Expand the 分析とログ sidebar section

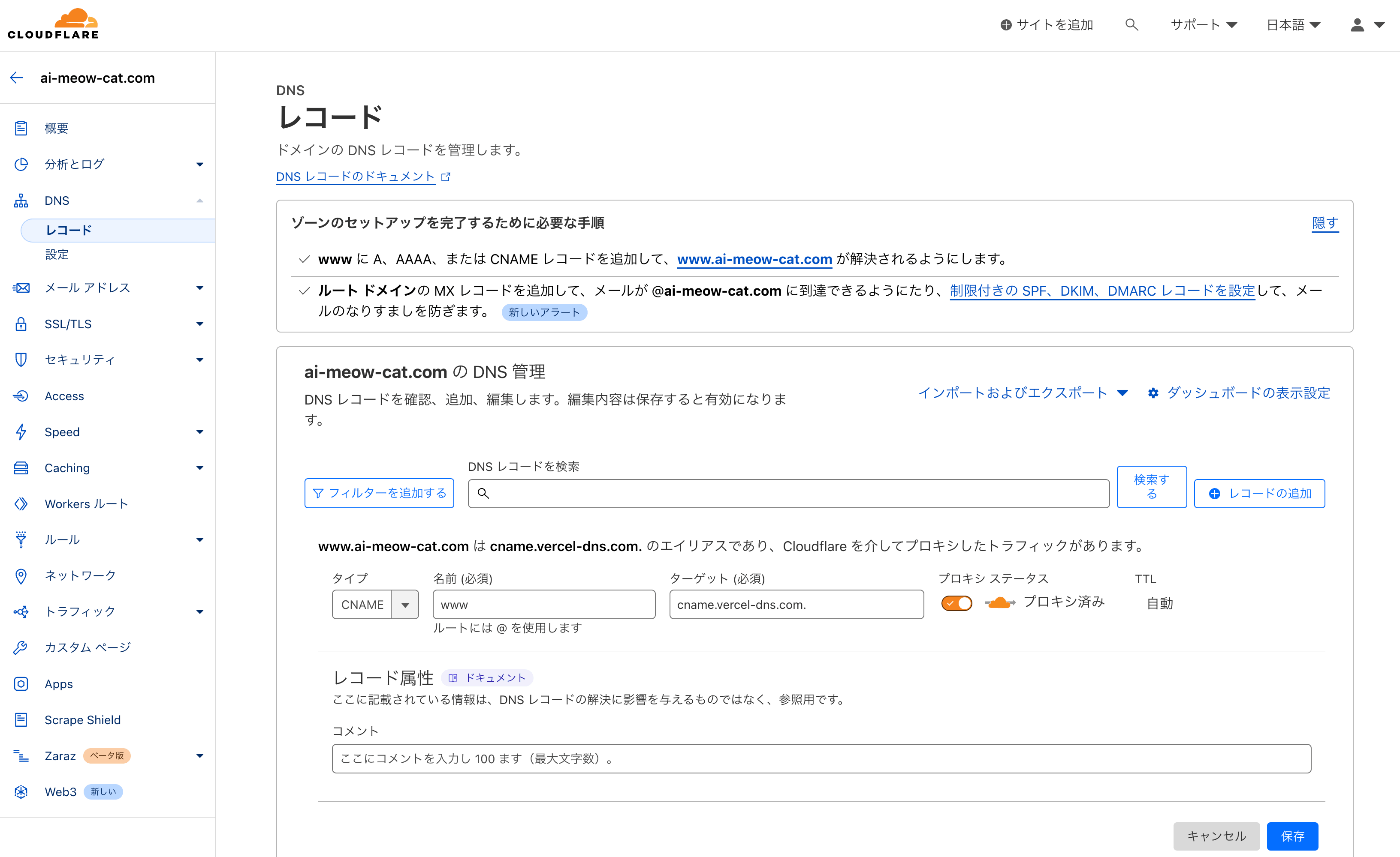coord(200,164)
